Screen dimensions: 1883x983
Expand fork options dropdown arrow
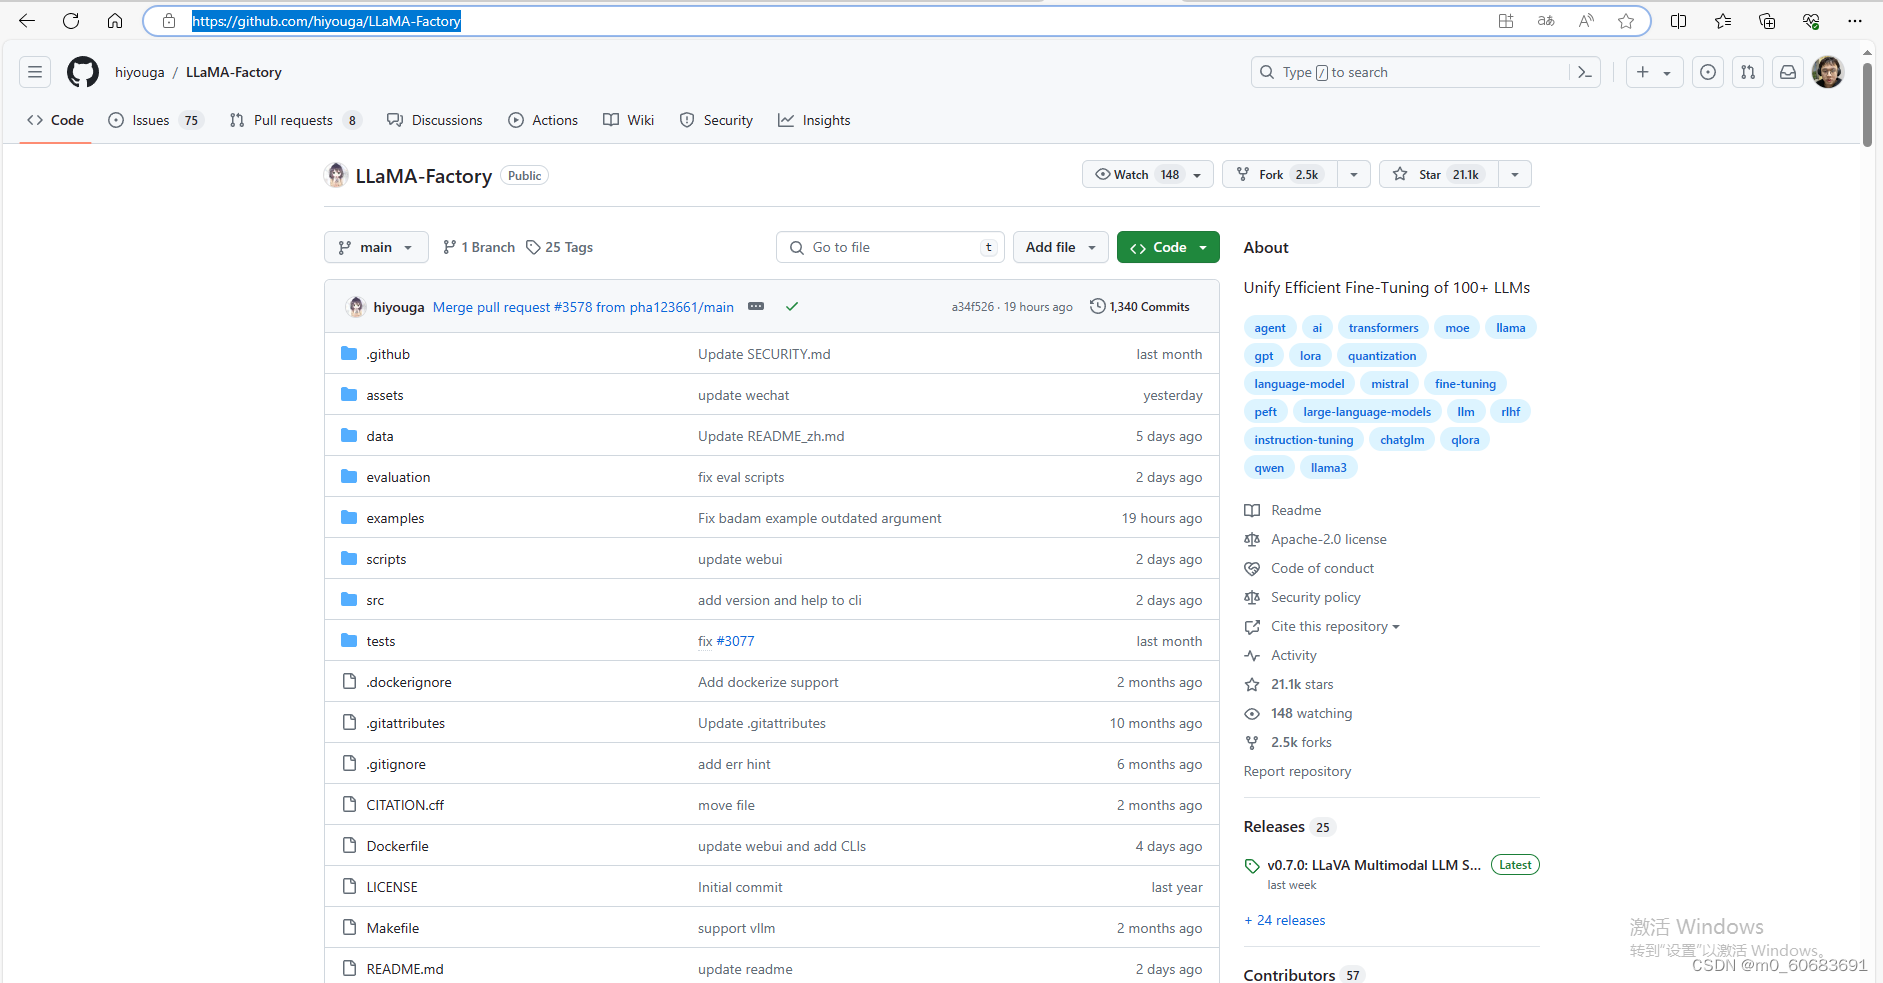(x=1354, y=174)
